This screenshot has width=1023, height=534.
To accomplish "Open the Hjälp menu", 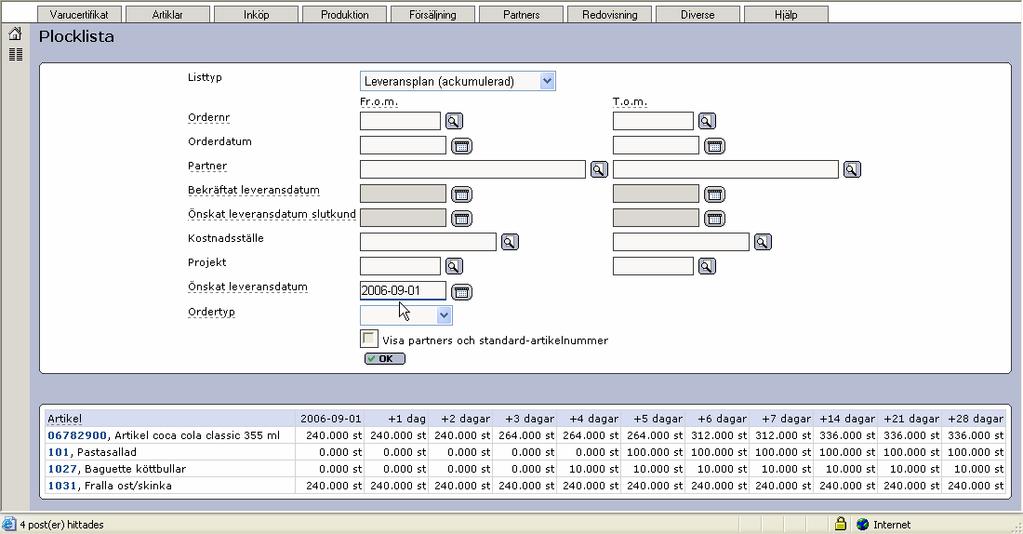I will [786, 14].
